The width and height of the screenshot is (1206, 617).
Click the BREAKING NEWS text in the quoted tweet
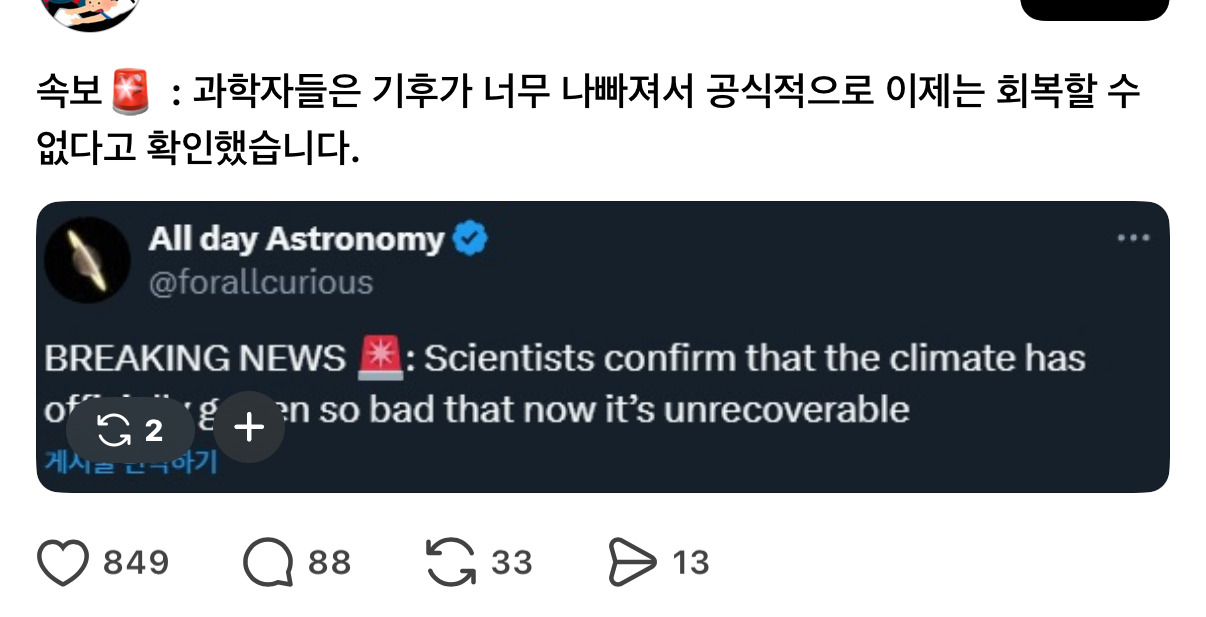195,359
